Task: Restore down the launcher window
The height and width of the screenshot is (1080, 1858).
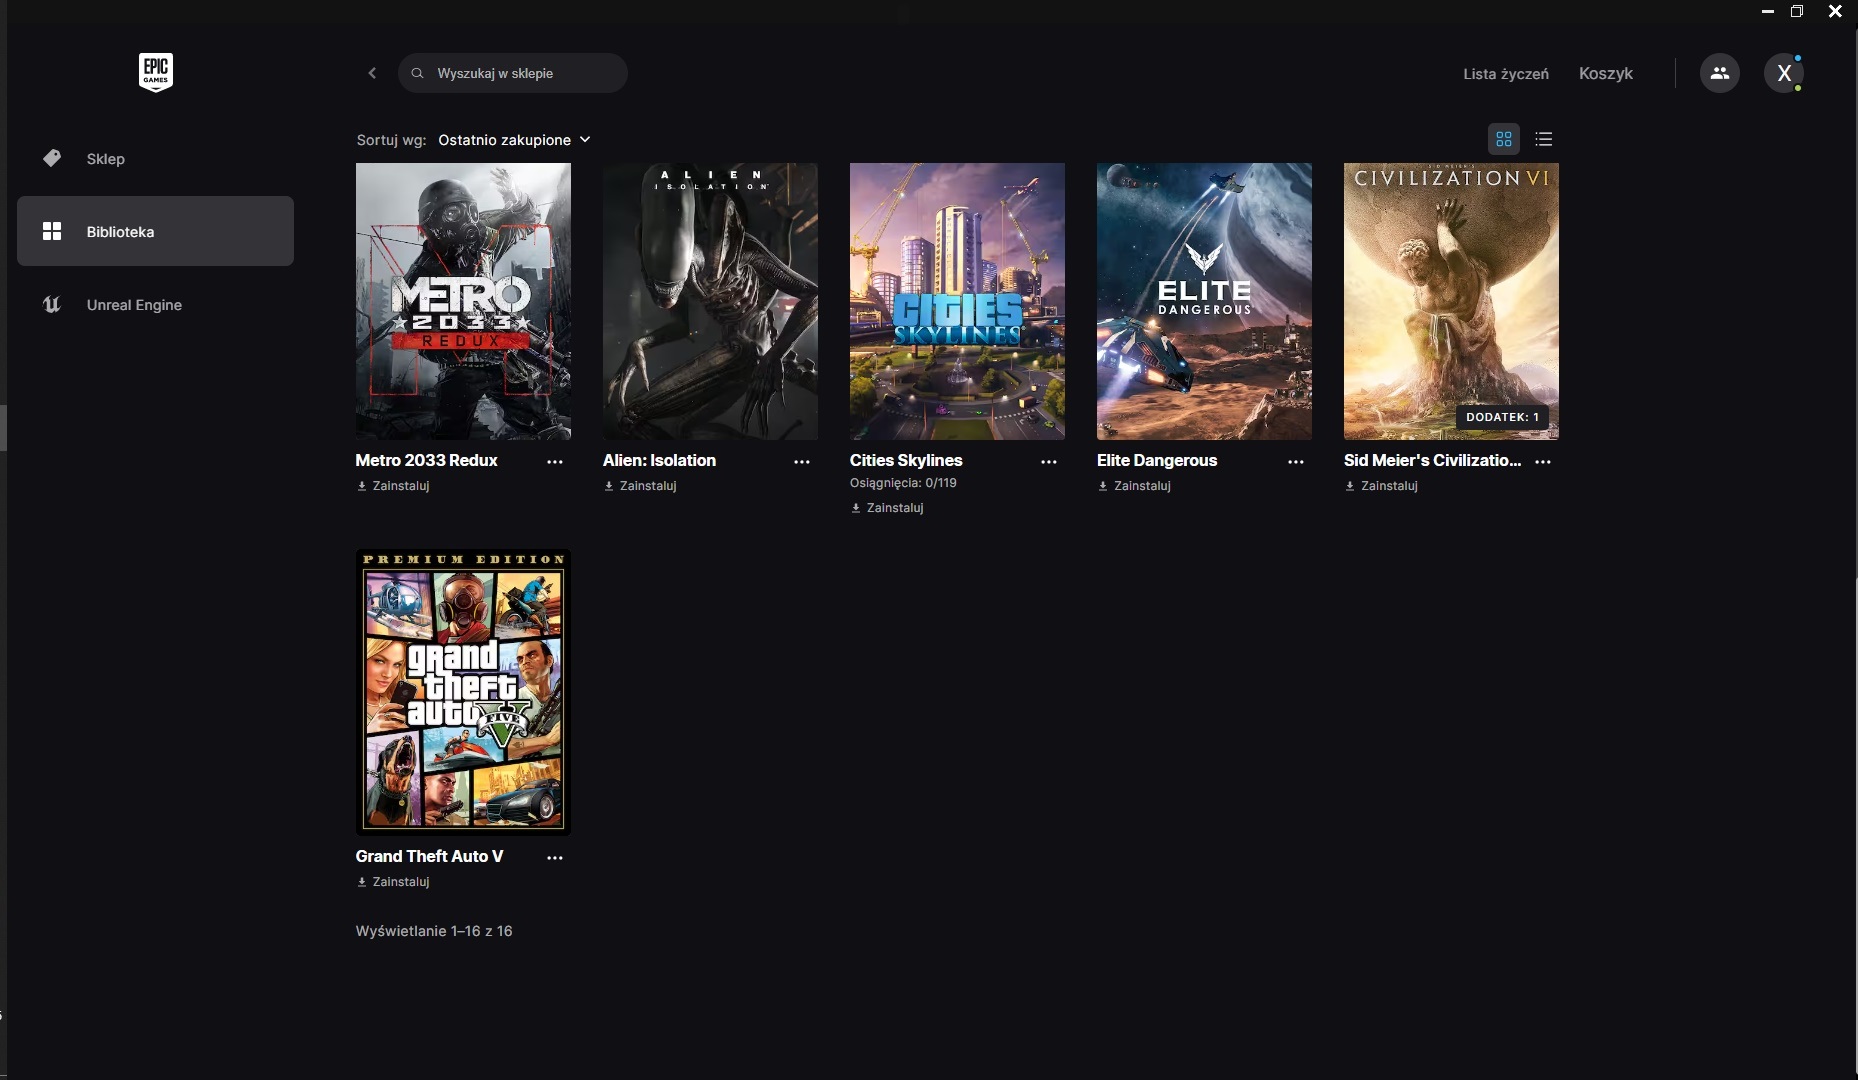Action: (x=1797, y=11)
